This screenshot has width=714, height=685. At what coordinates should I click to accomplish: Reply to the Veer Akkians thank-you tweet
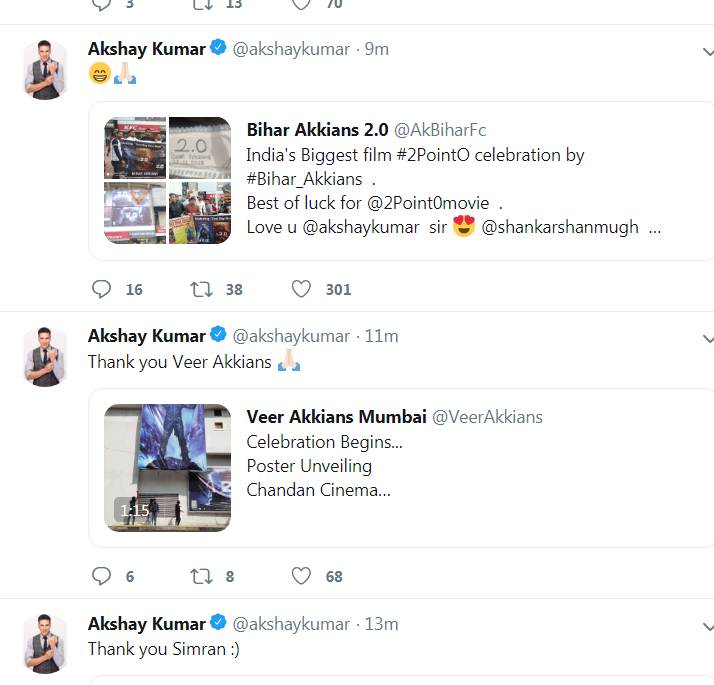pyautogui.click(x=101, y=576)
